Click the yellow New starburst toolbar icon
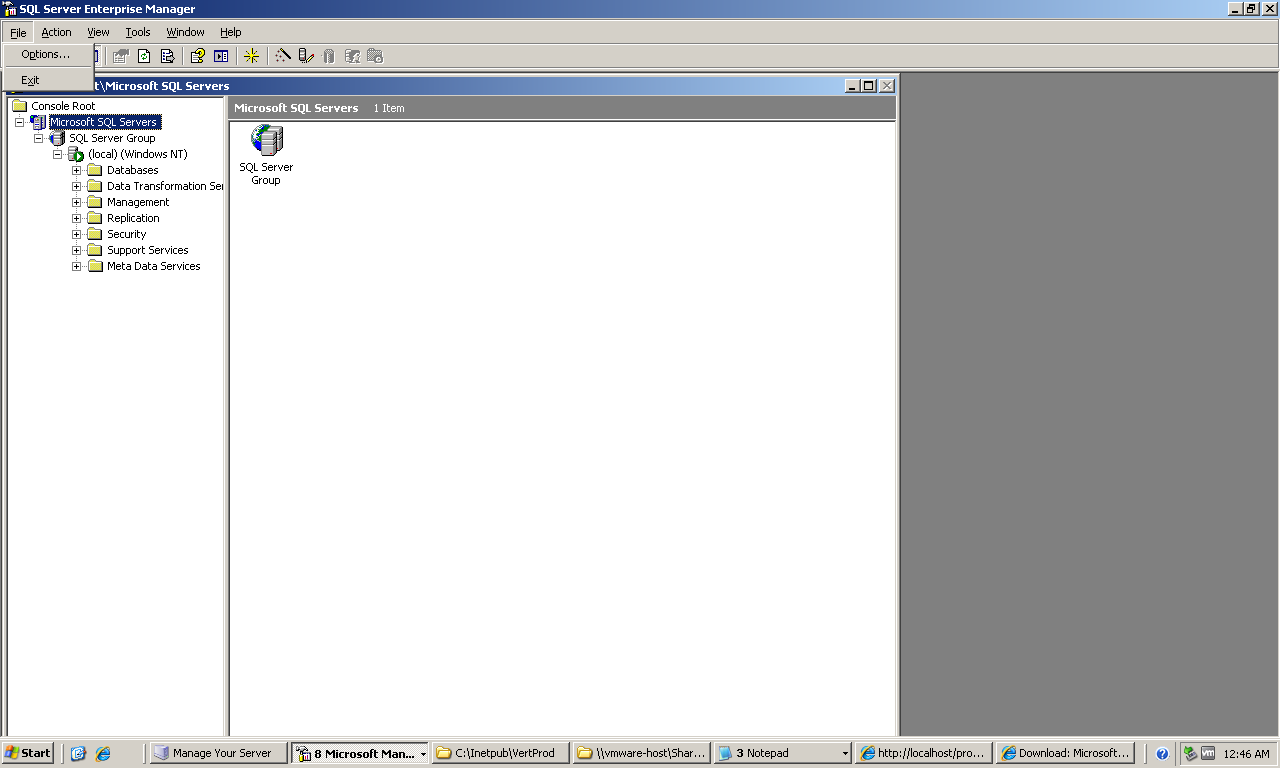 point(252,56)
